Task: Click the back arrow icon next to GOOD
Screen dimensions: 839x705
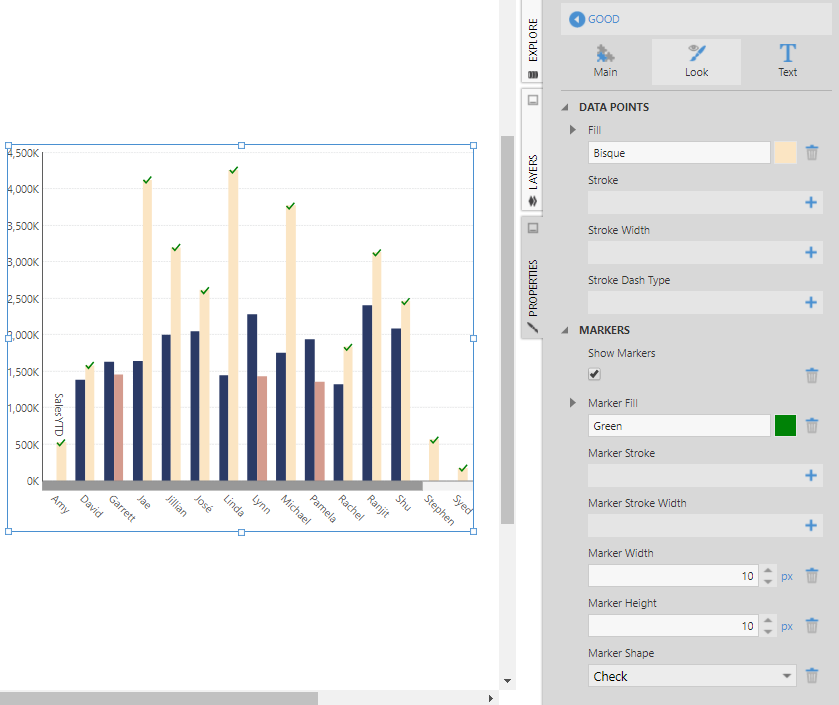Action: coord(576,19)
